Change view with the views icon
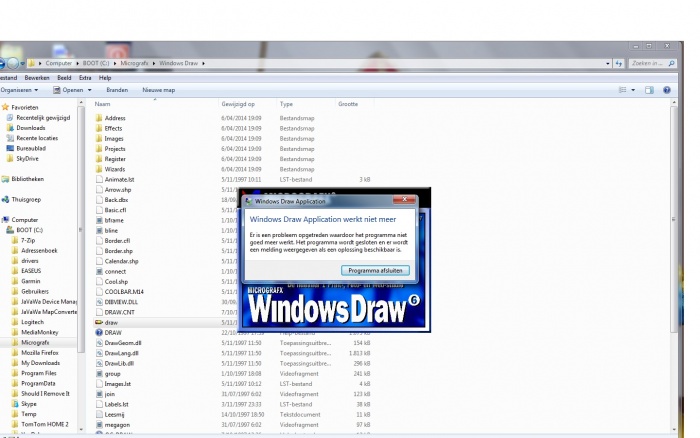 point(622,90)
